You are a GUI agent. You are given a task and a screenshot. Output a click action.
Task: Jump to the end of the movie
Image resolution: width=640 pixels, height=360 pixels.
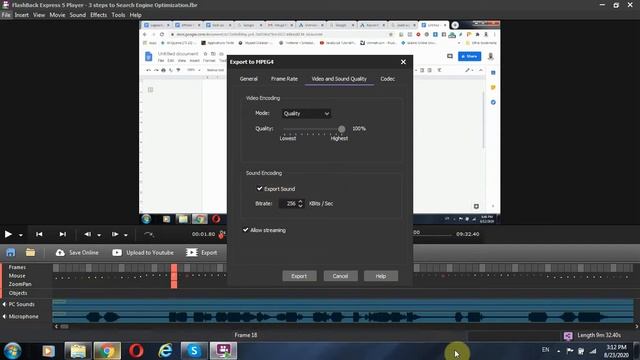click(62, 234)
